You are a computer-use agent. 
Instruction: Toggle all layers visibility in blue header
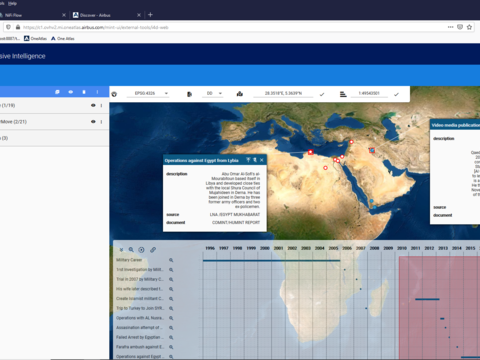point(71,92)
